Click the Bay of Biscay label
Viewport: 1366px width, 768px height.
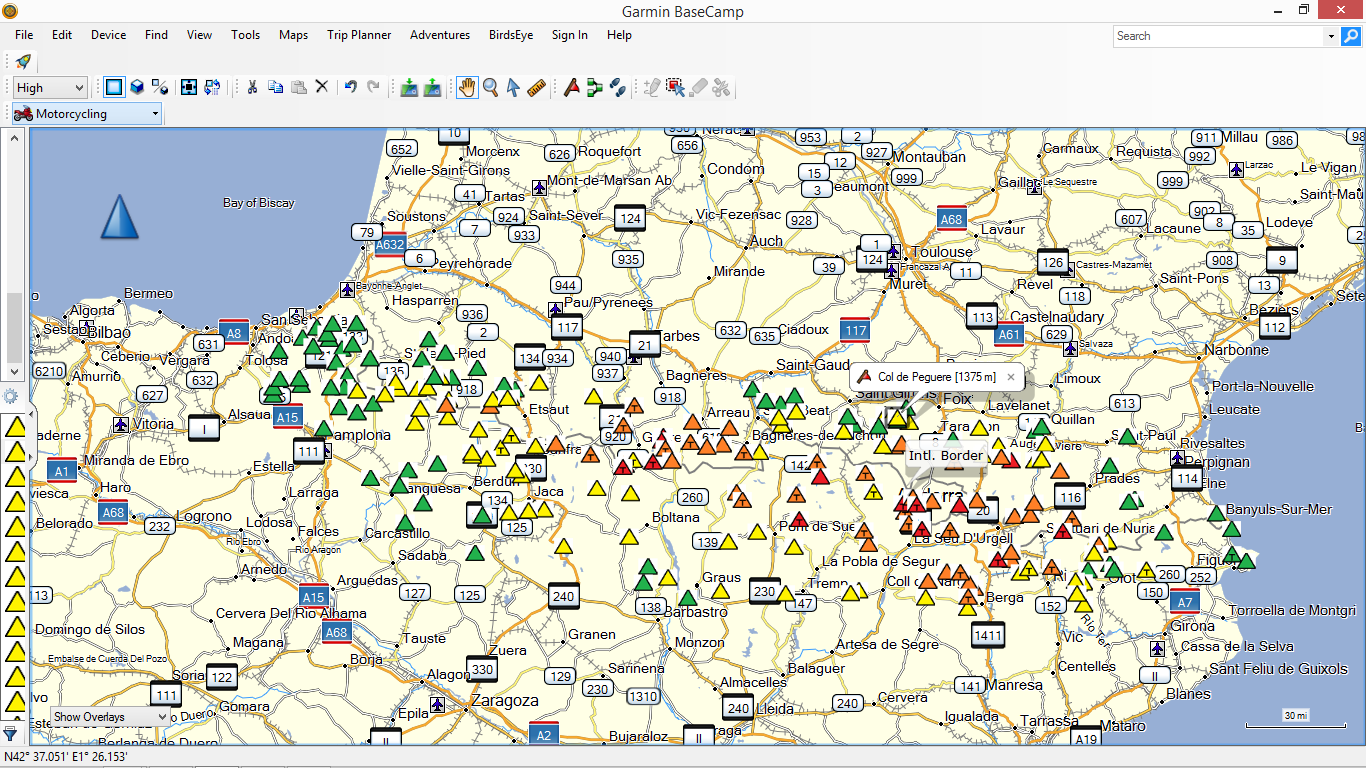tap(259, 203)
